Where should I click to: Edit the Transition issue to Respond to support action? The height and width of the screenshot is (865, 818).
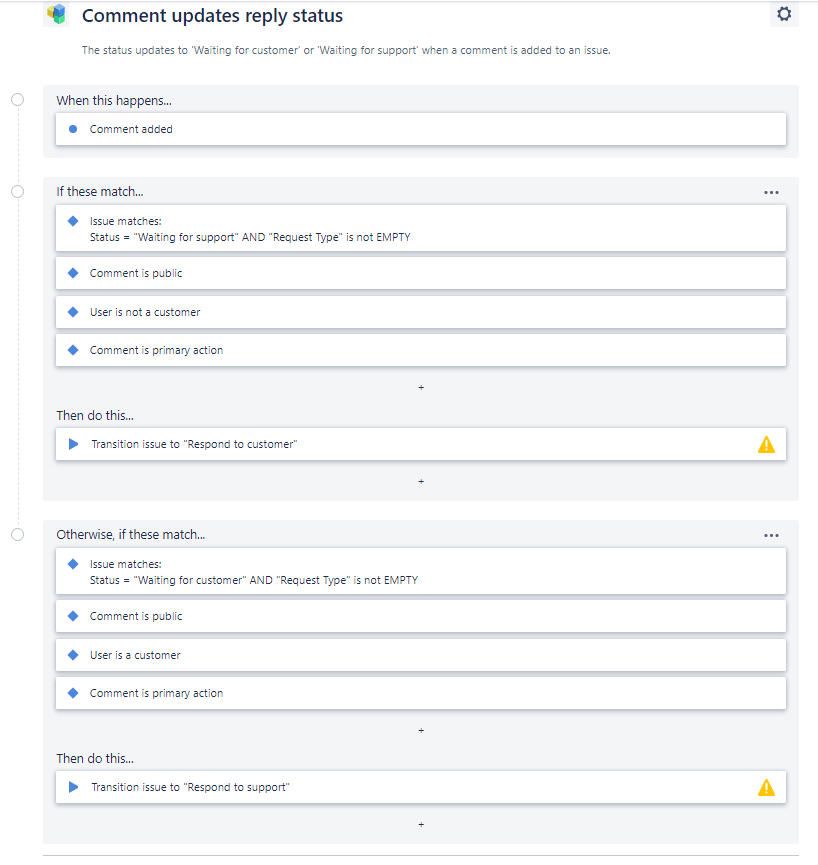point(421,787)
